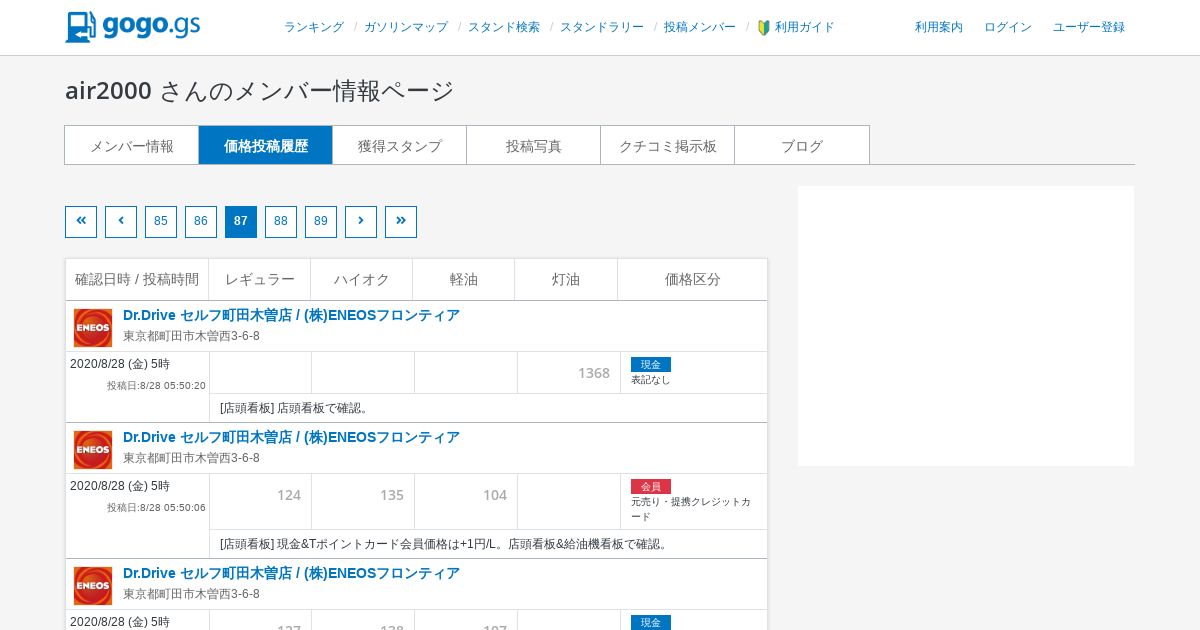1200x630 pixels.
Task: Click the ハイオク column header
Action: 362,280
